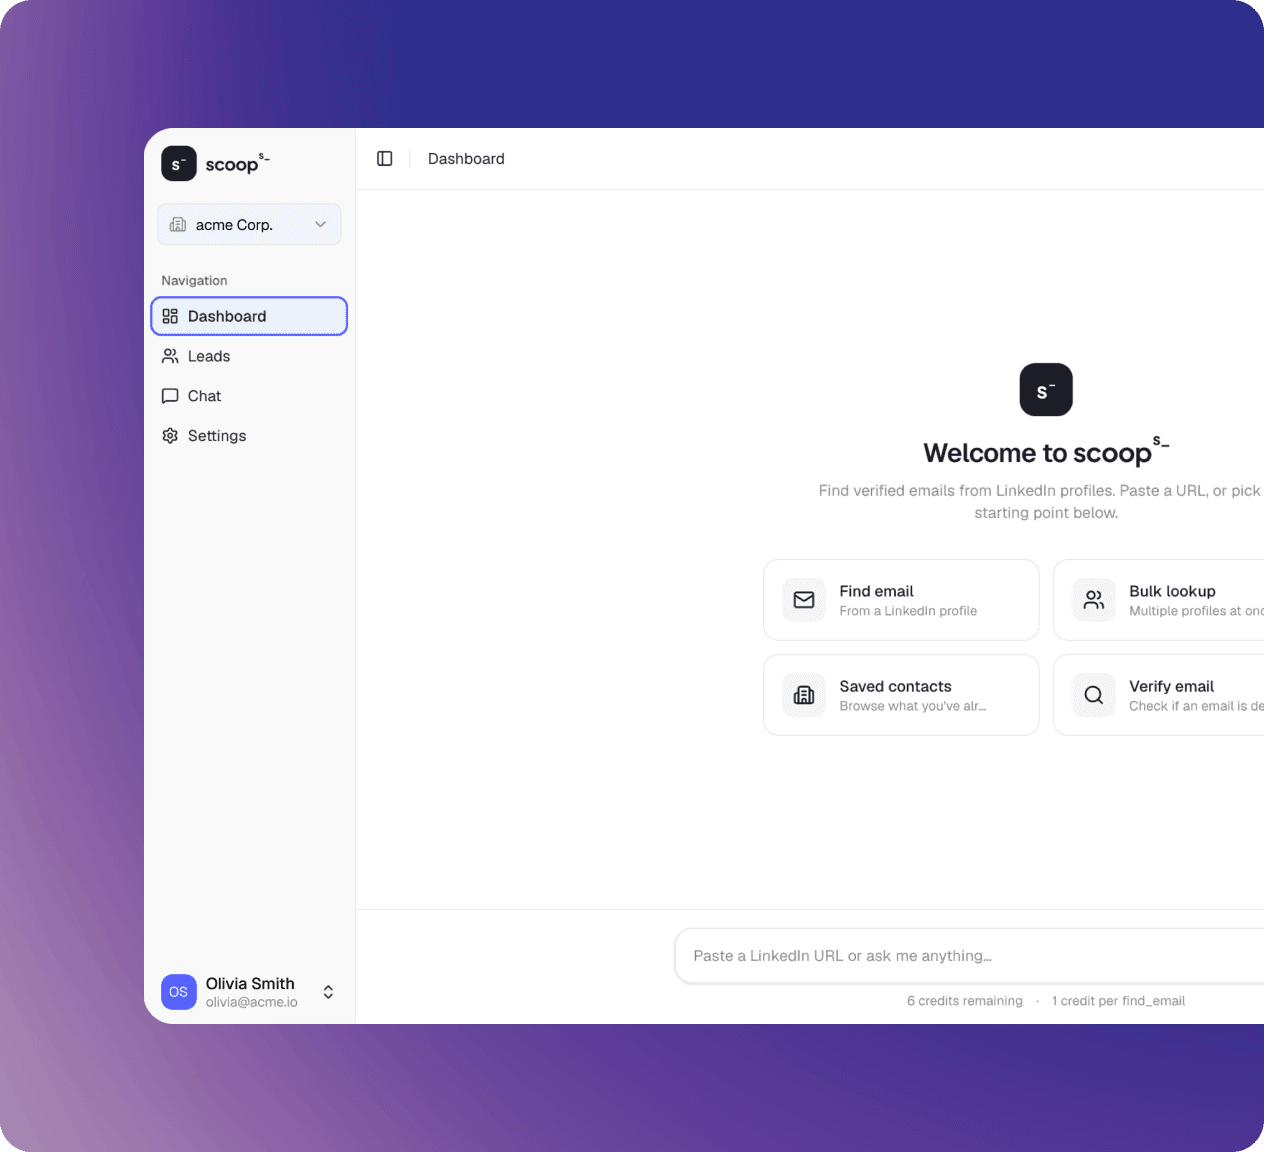
Task: Open Settings from the sidebar
Action: 249,436
